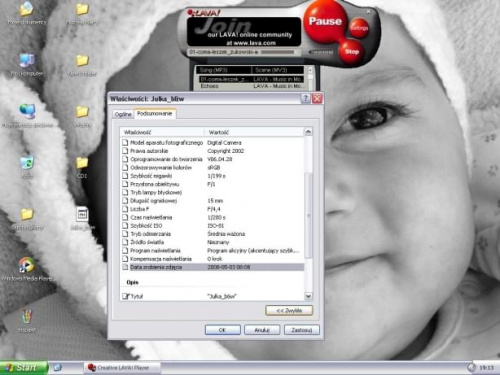Click the LAVA! logo in the player
Screen dimensions: 500x375
(203, 13)
